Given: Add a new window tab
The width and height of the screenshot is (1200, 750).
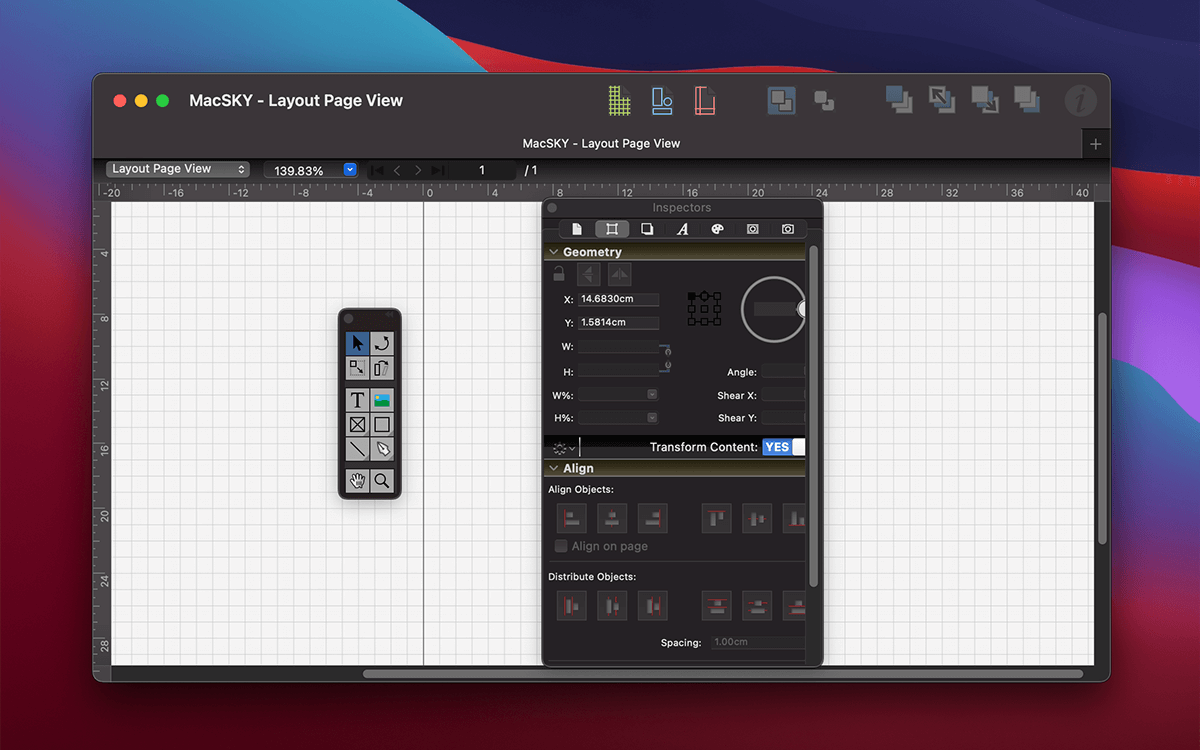Looking at the screenshot, I should point(1096,144).
